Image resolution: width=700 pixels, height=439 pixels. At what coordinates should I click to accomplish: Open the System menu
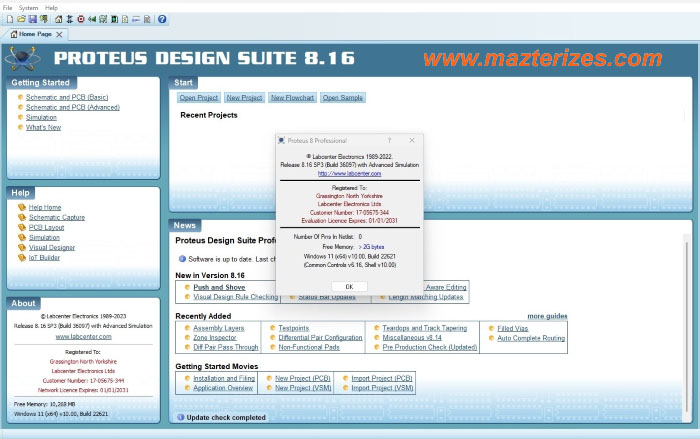coord(28,8)
